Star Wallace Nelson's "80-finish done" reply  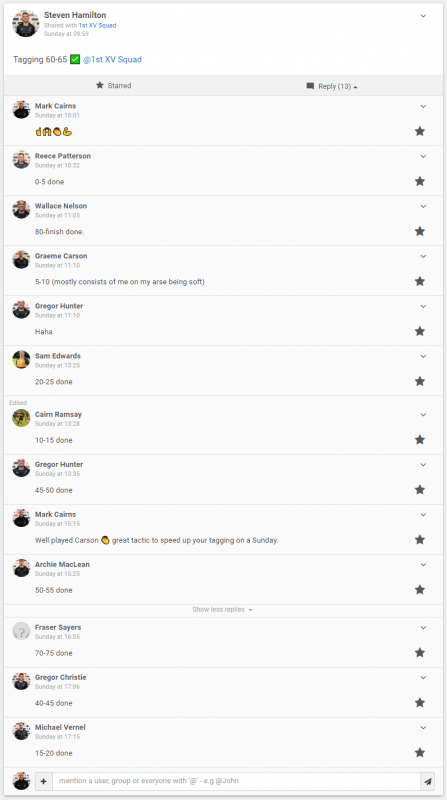[x=419, y=231]
